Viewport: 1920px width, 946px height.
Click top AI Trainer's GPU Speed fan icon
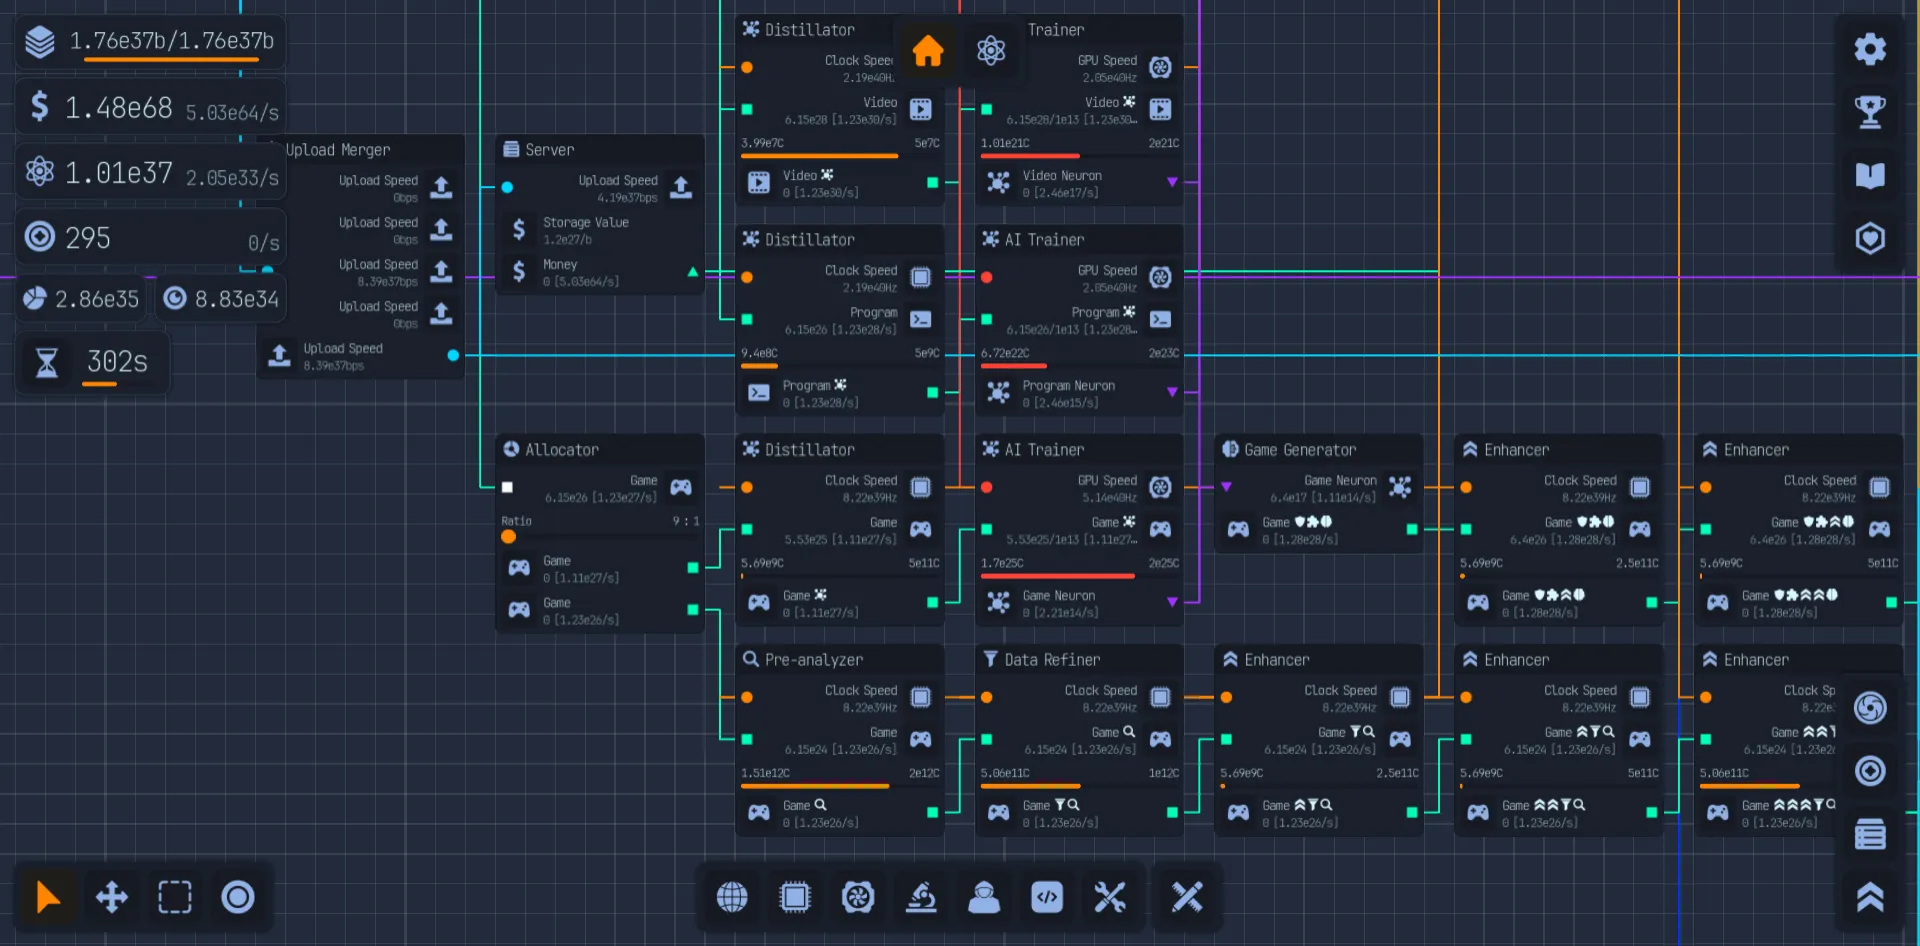pos(1160,67)
